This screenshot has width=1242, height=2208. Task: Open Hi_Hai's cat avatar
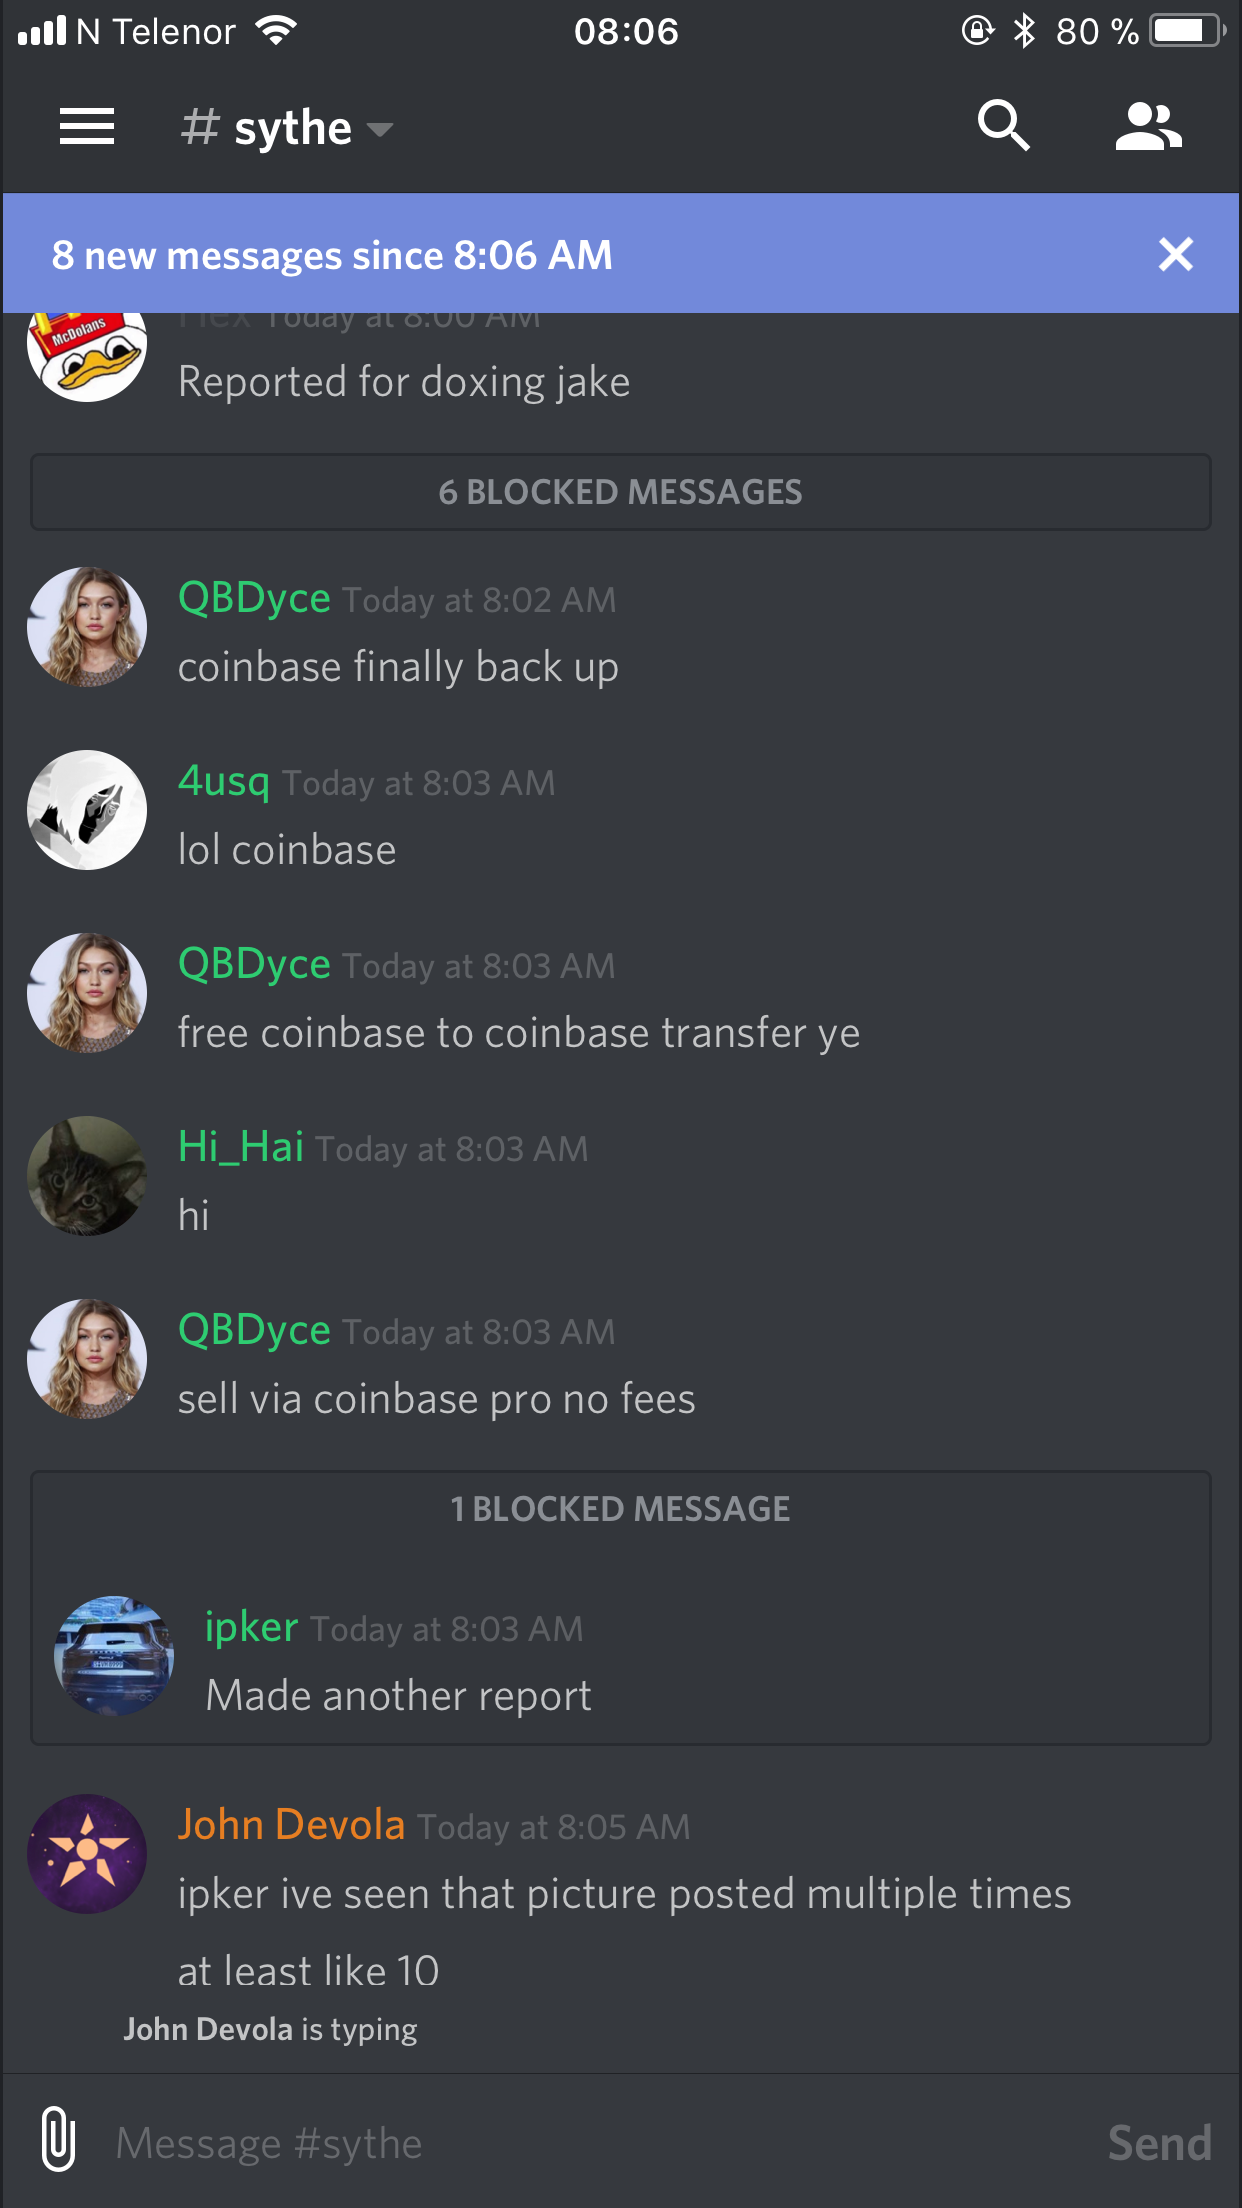pos(87,1176)
